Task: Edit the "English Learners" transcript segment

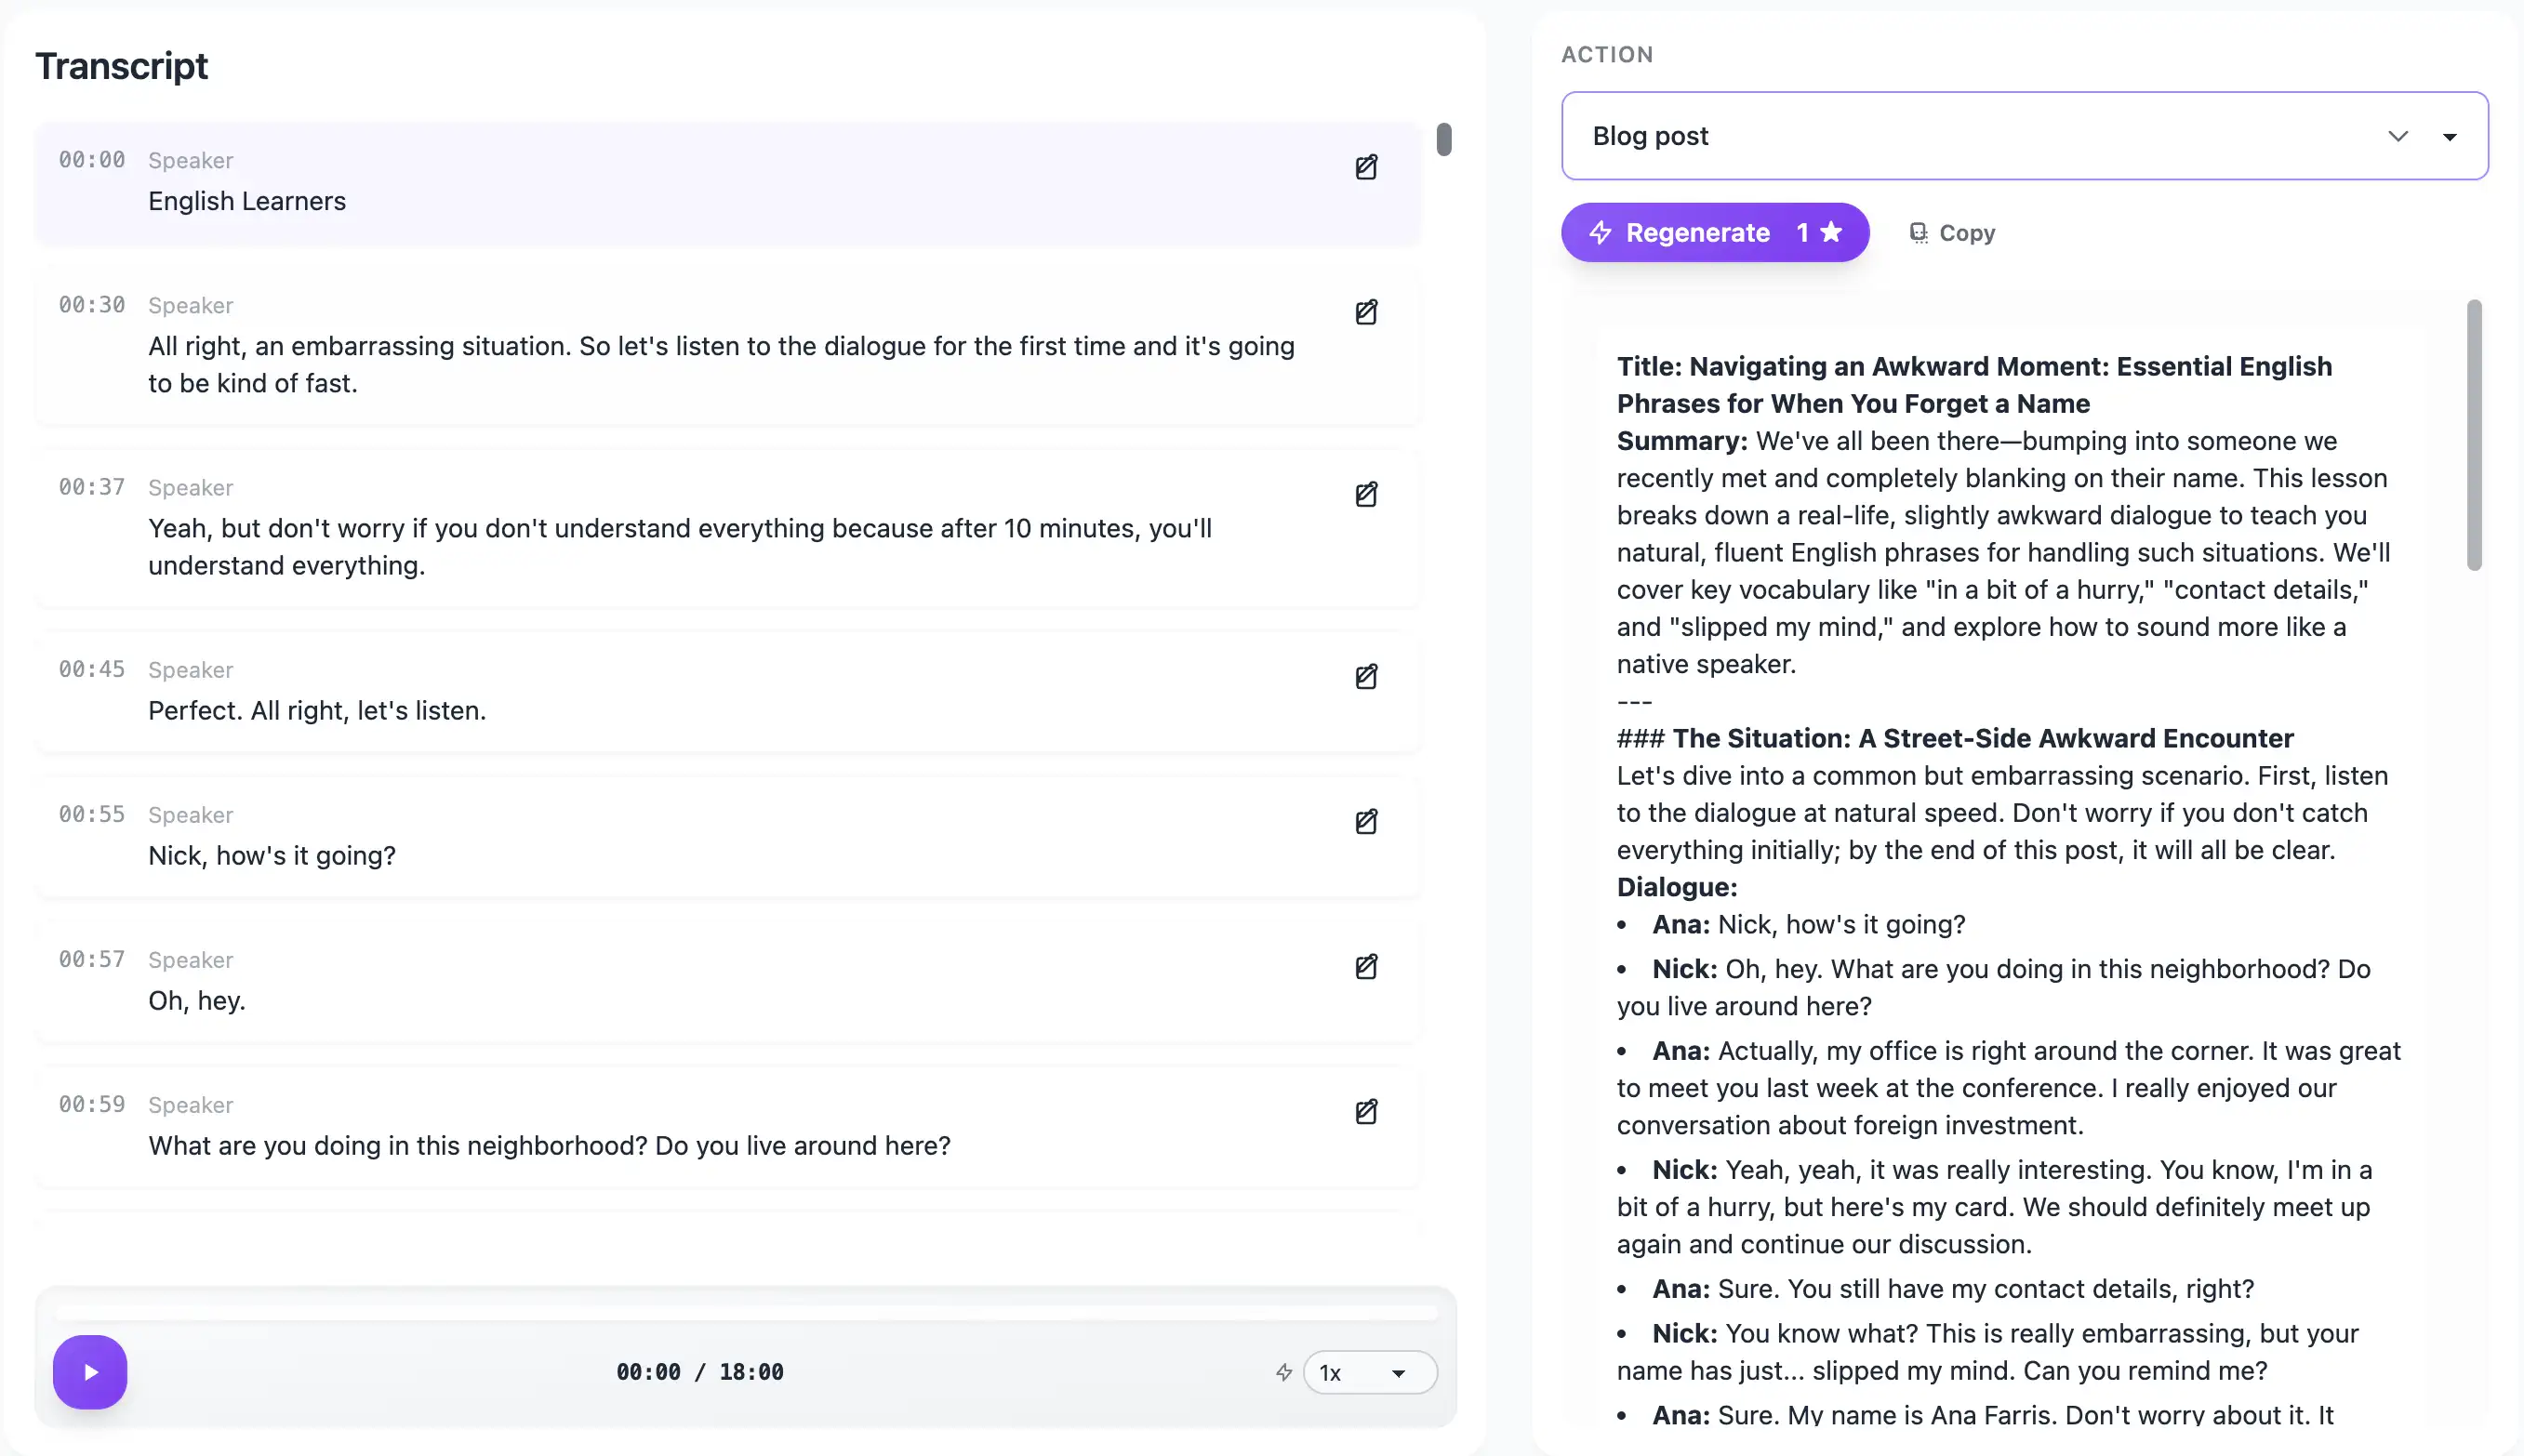Action: pyautogui.click(x=1366, y=167)
